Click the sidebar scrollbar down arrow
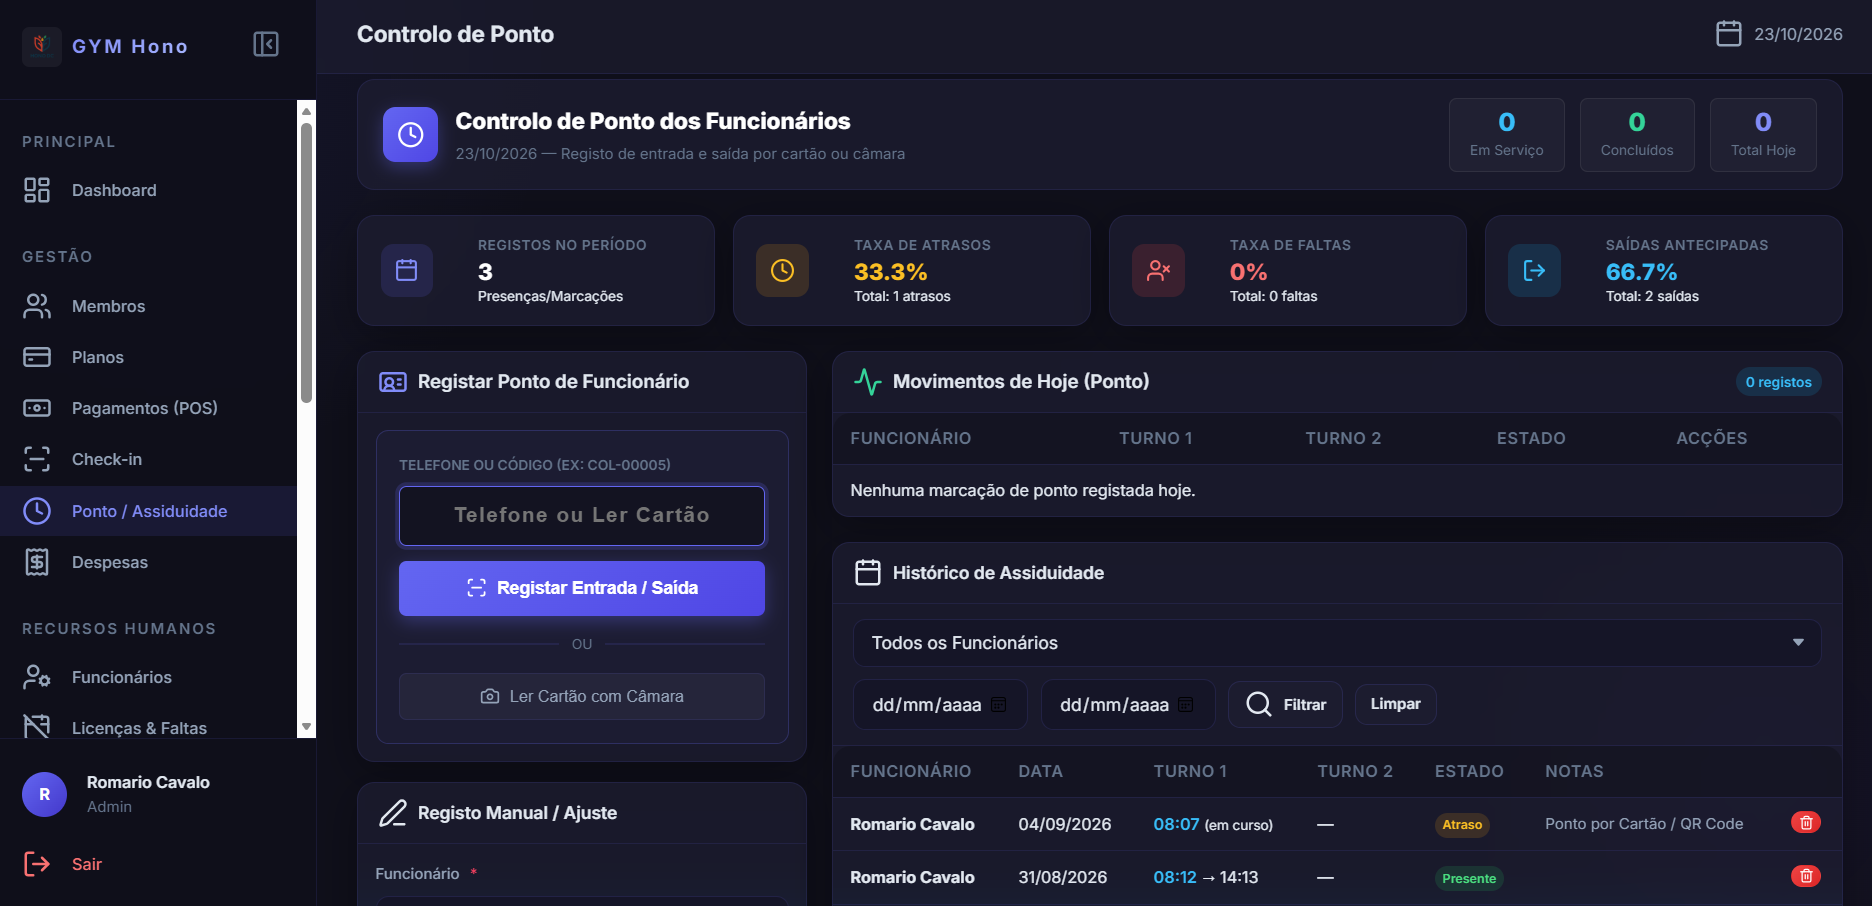 coord(307,727)
